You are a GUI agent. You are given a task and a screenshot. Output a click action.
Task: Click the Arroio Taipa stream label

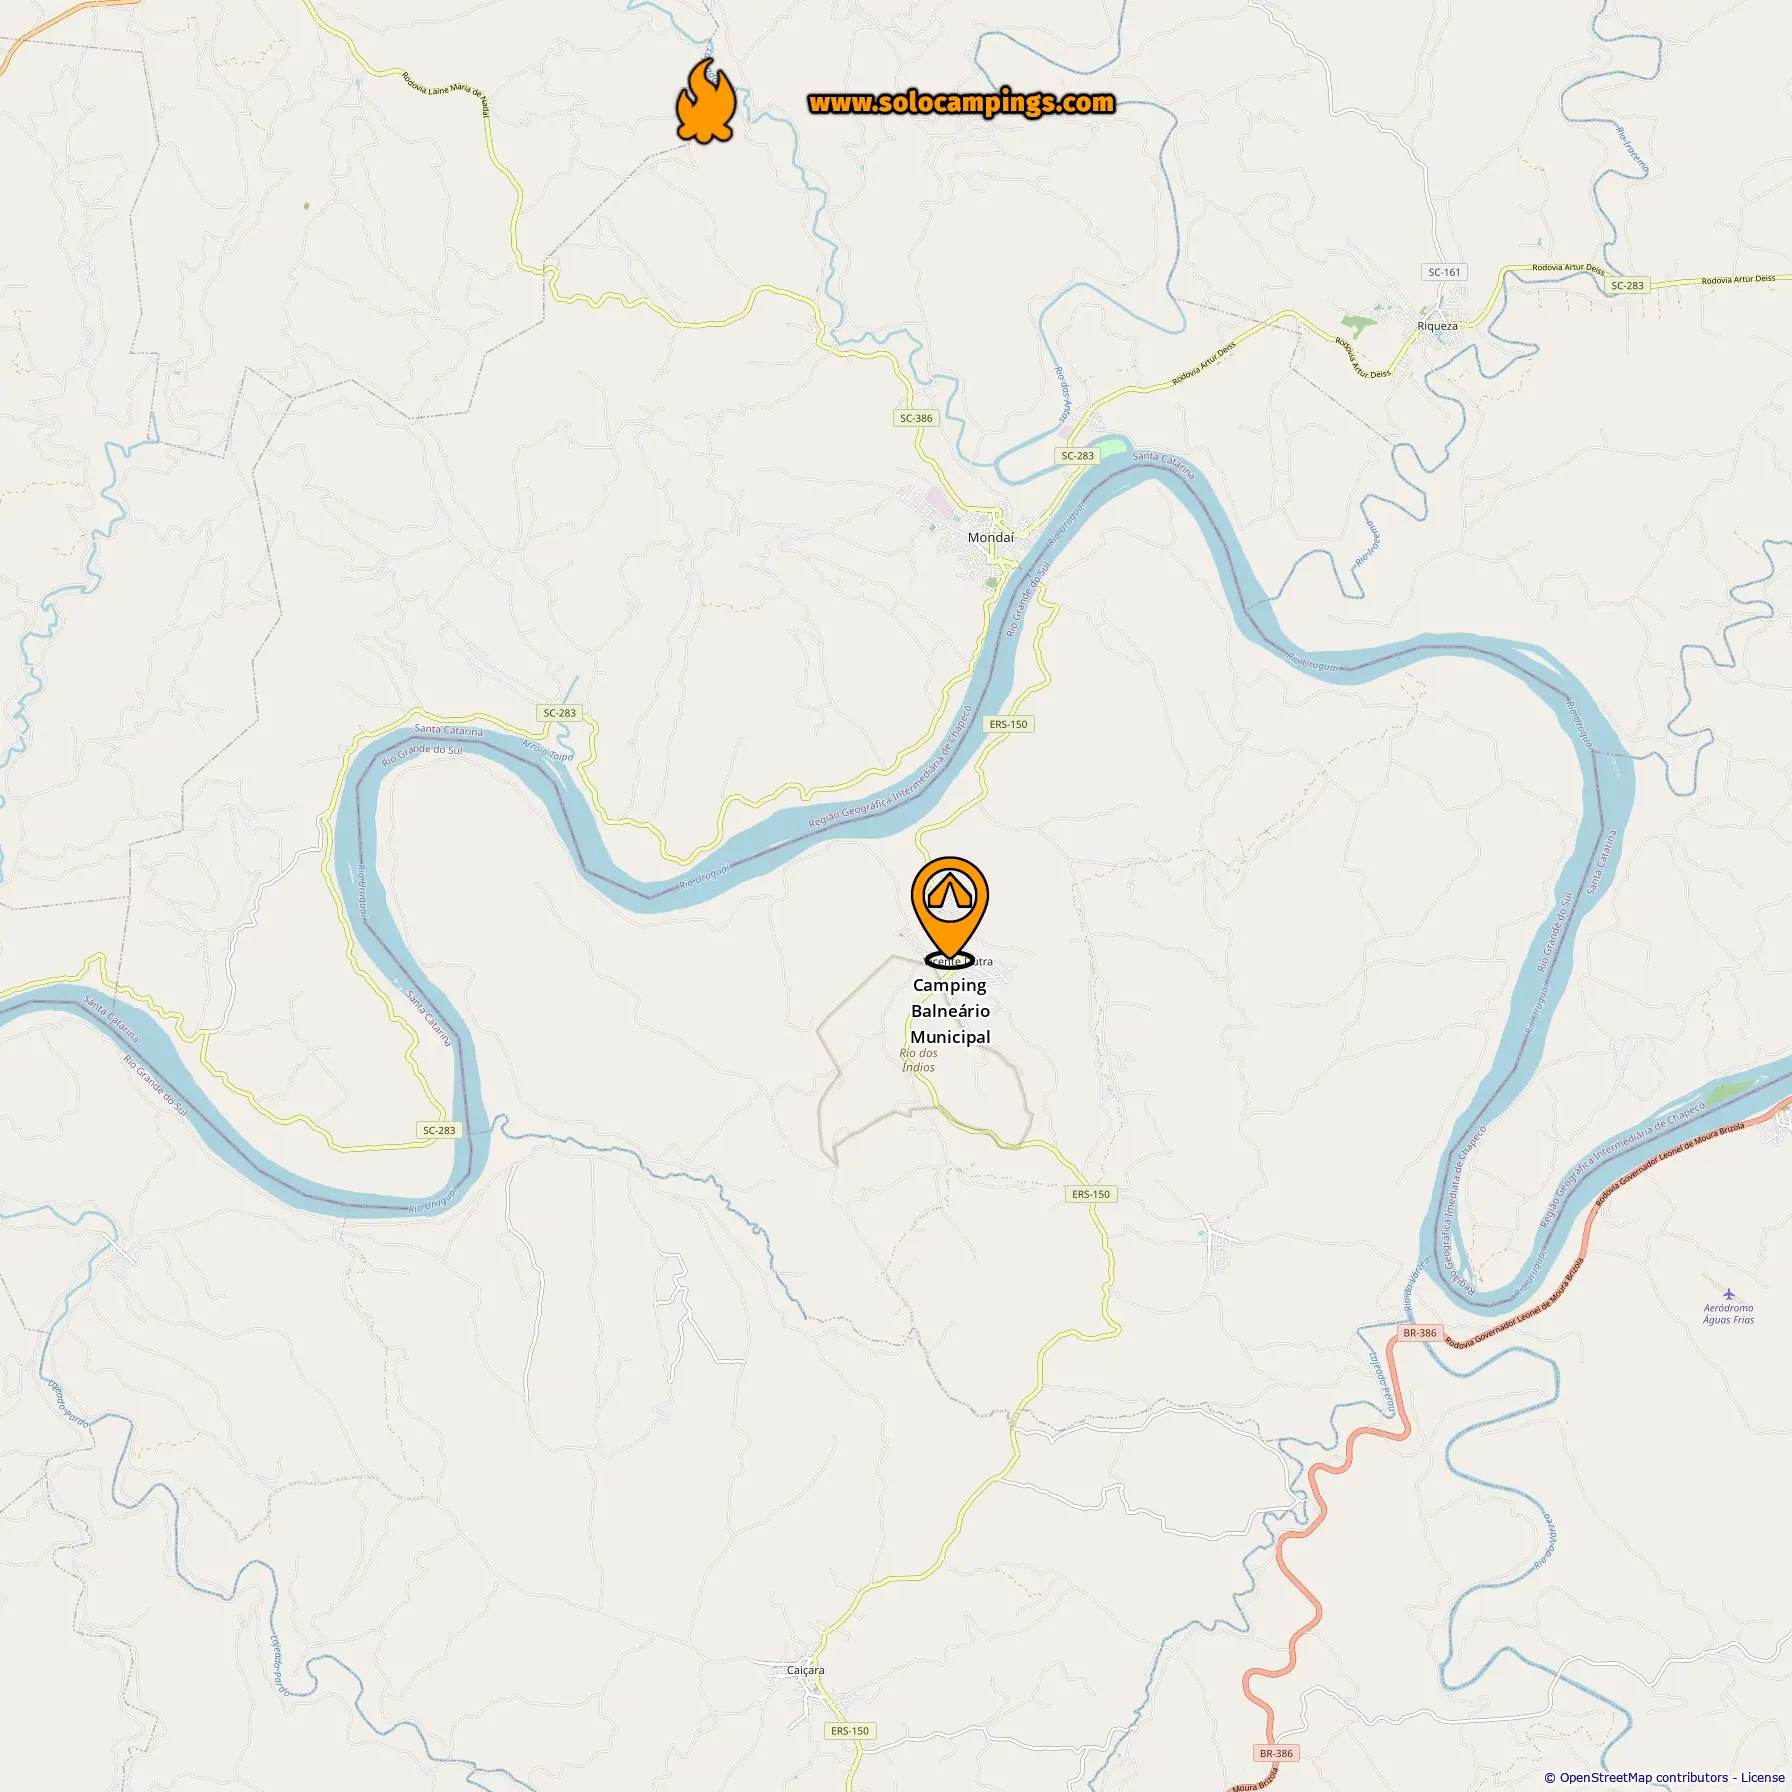point(548,751)
